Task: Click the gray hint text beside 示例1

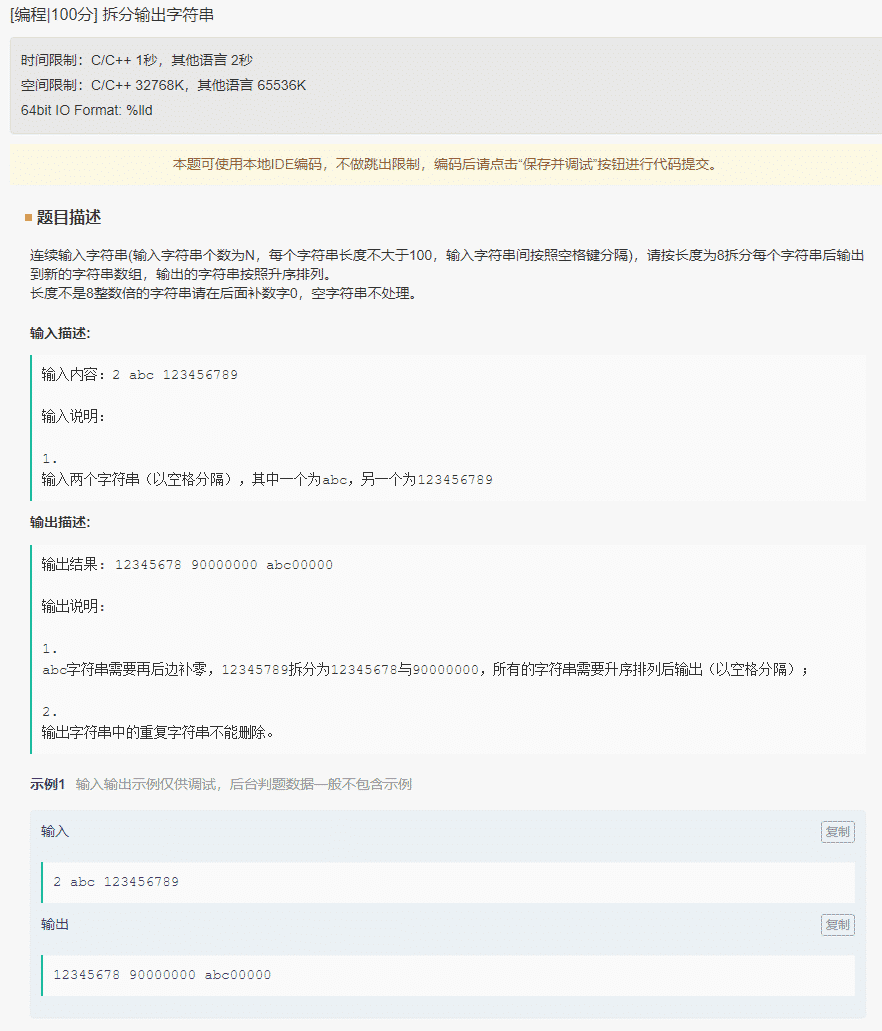Action: (244, 784)
